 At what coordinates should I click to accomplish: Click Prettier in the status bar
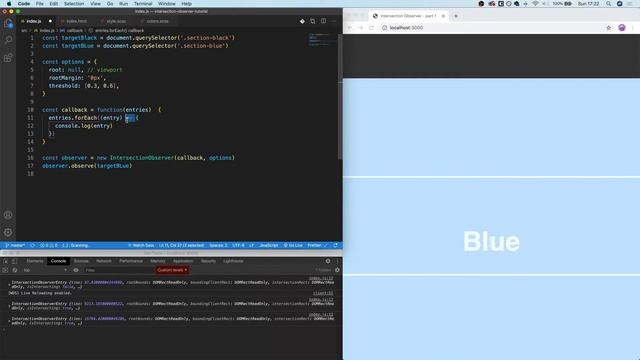coord(317,245)
